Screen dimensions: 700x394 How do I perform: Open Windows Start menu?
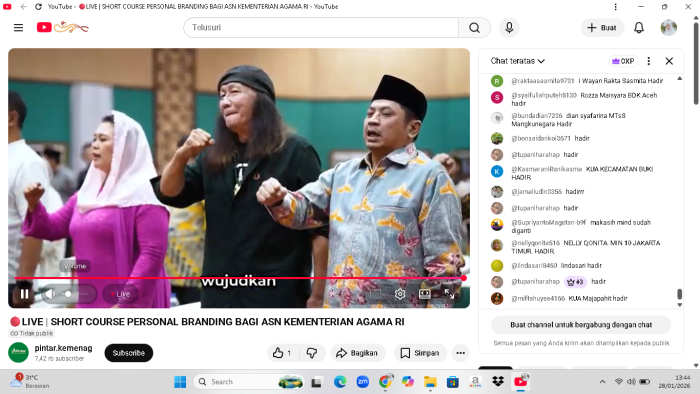(x=180, y=382)
